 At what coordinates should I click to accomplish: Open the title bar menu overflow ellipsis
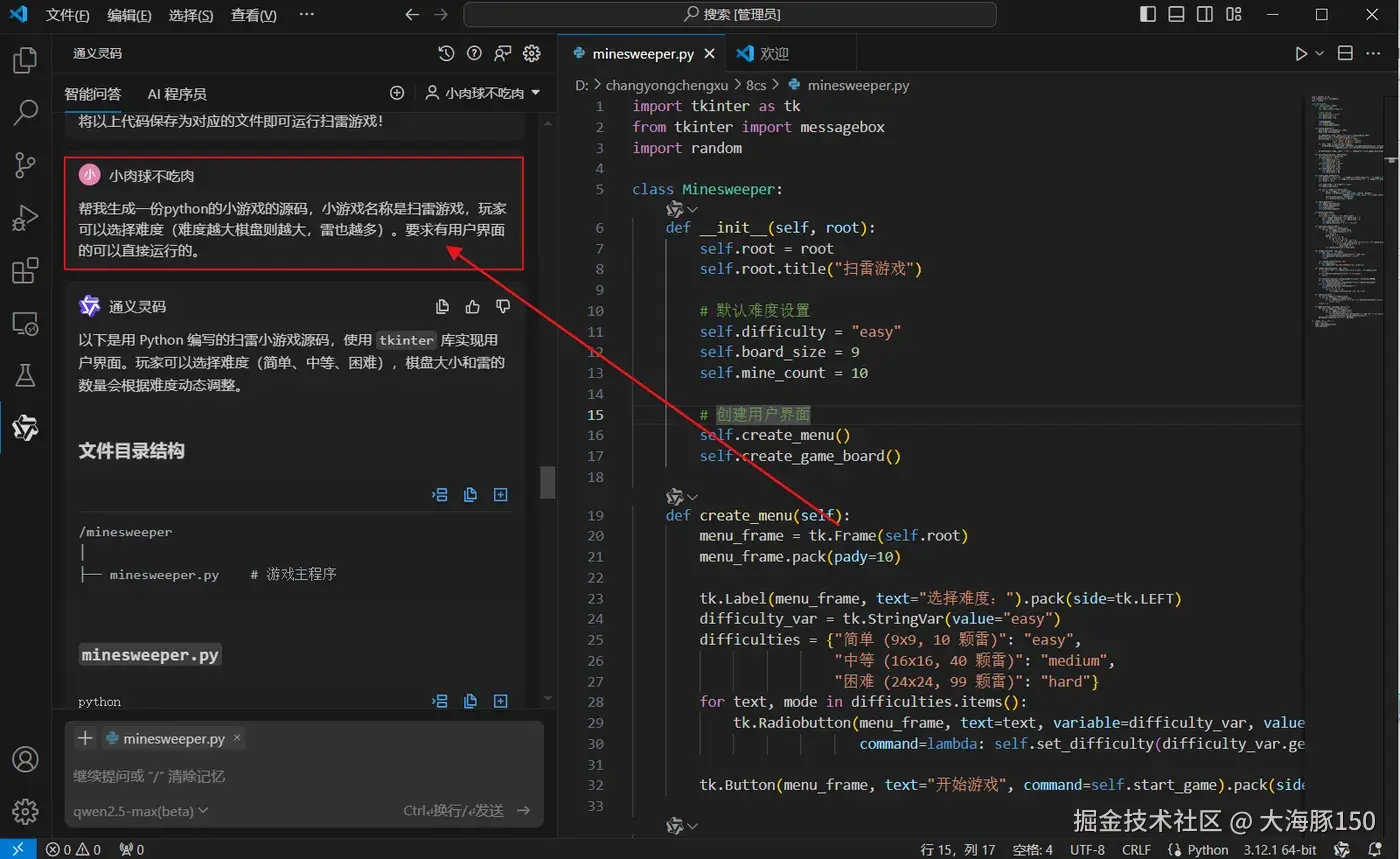click(x=306, y=14)
